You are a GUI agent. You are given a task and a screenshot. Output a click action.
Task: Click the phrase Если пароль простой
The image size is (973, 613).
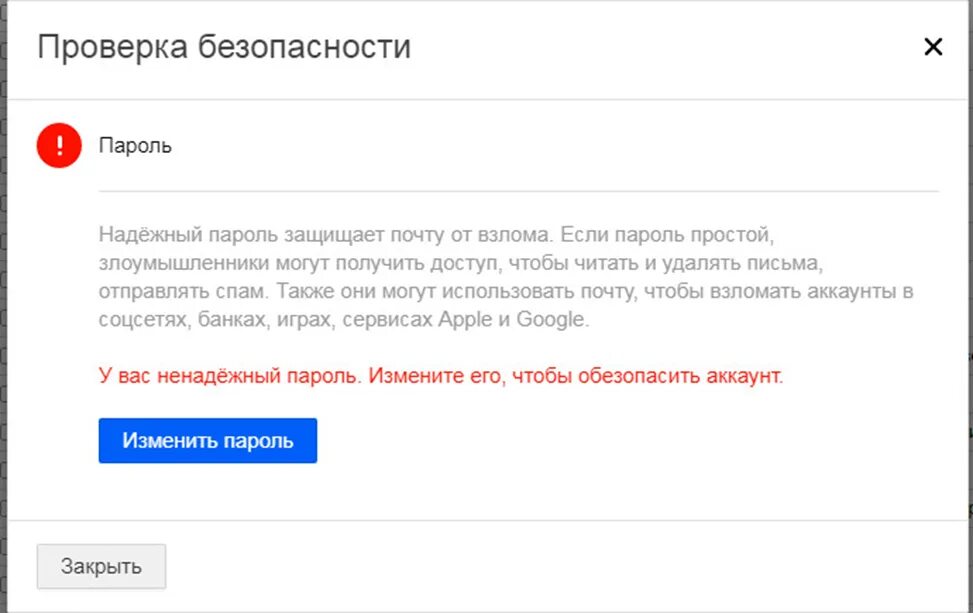(x=666, y=235)
